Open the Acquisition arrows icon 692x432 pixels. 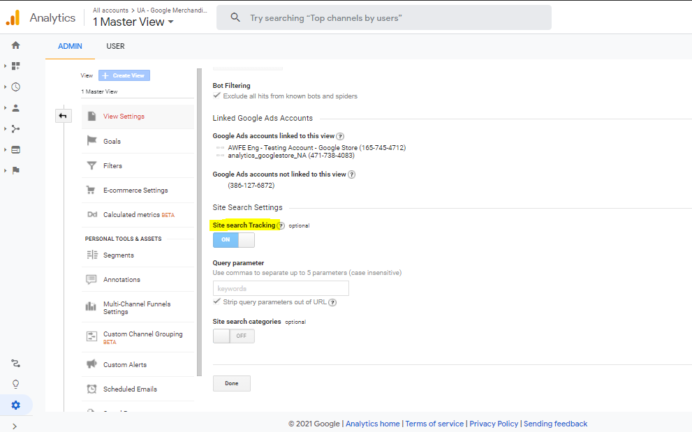(x=16, y=129)
